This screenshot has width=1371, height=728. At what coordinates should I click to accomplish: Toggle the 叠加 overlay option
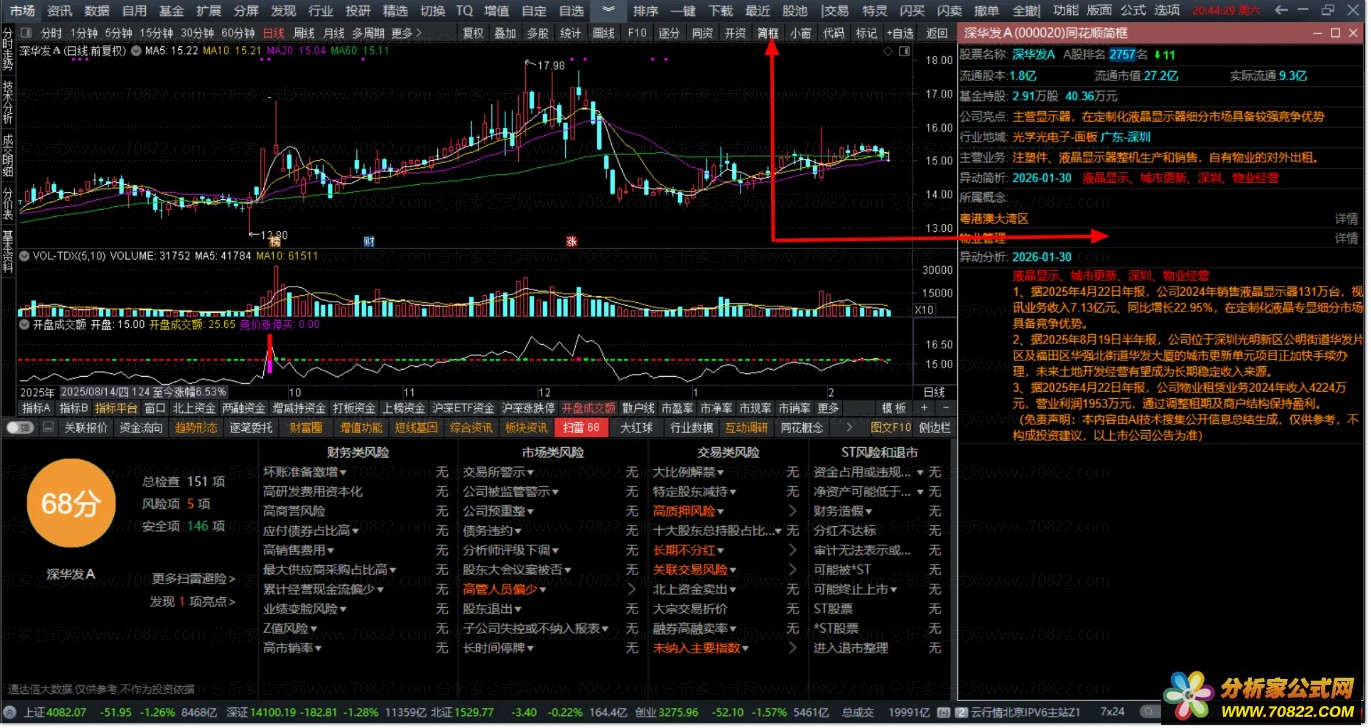[x=505, y=33]
